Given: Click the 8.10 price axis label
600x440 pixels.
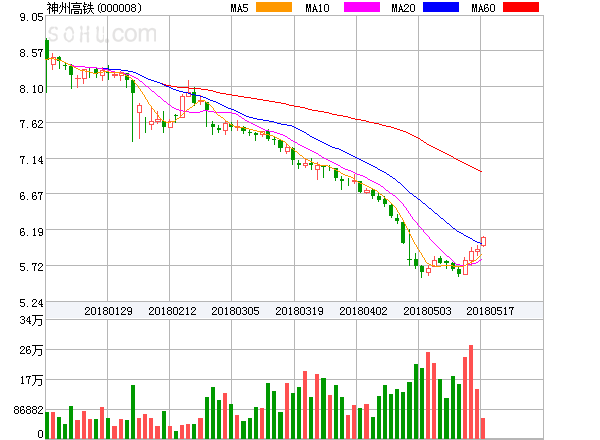Looking at the screenshot, I should tap(31, 89).
